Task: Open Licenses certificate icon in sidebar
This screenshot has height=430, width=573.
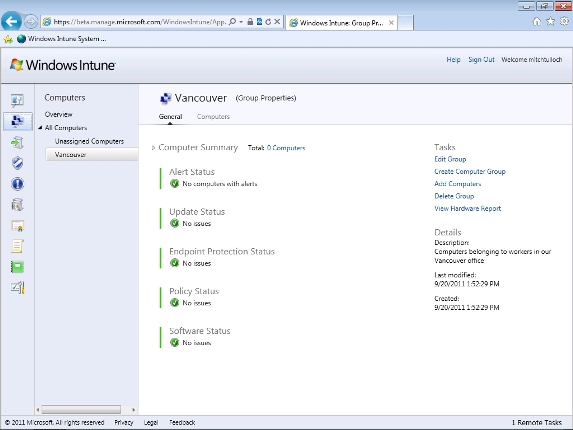Action: 17,226
